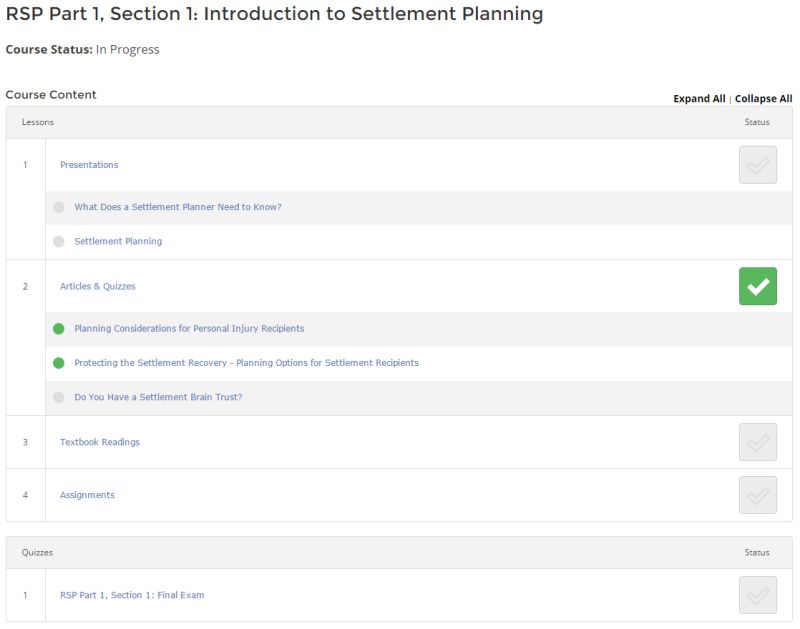Click the status checkmark for Assignments
The width and height of the screenshot is (800, 629).
point(760,494)
